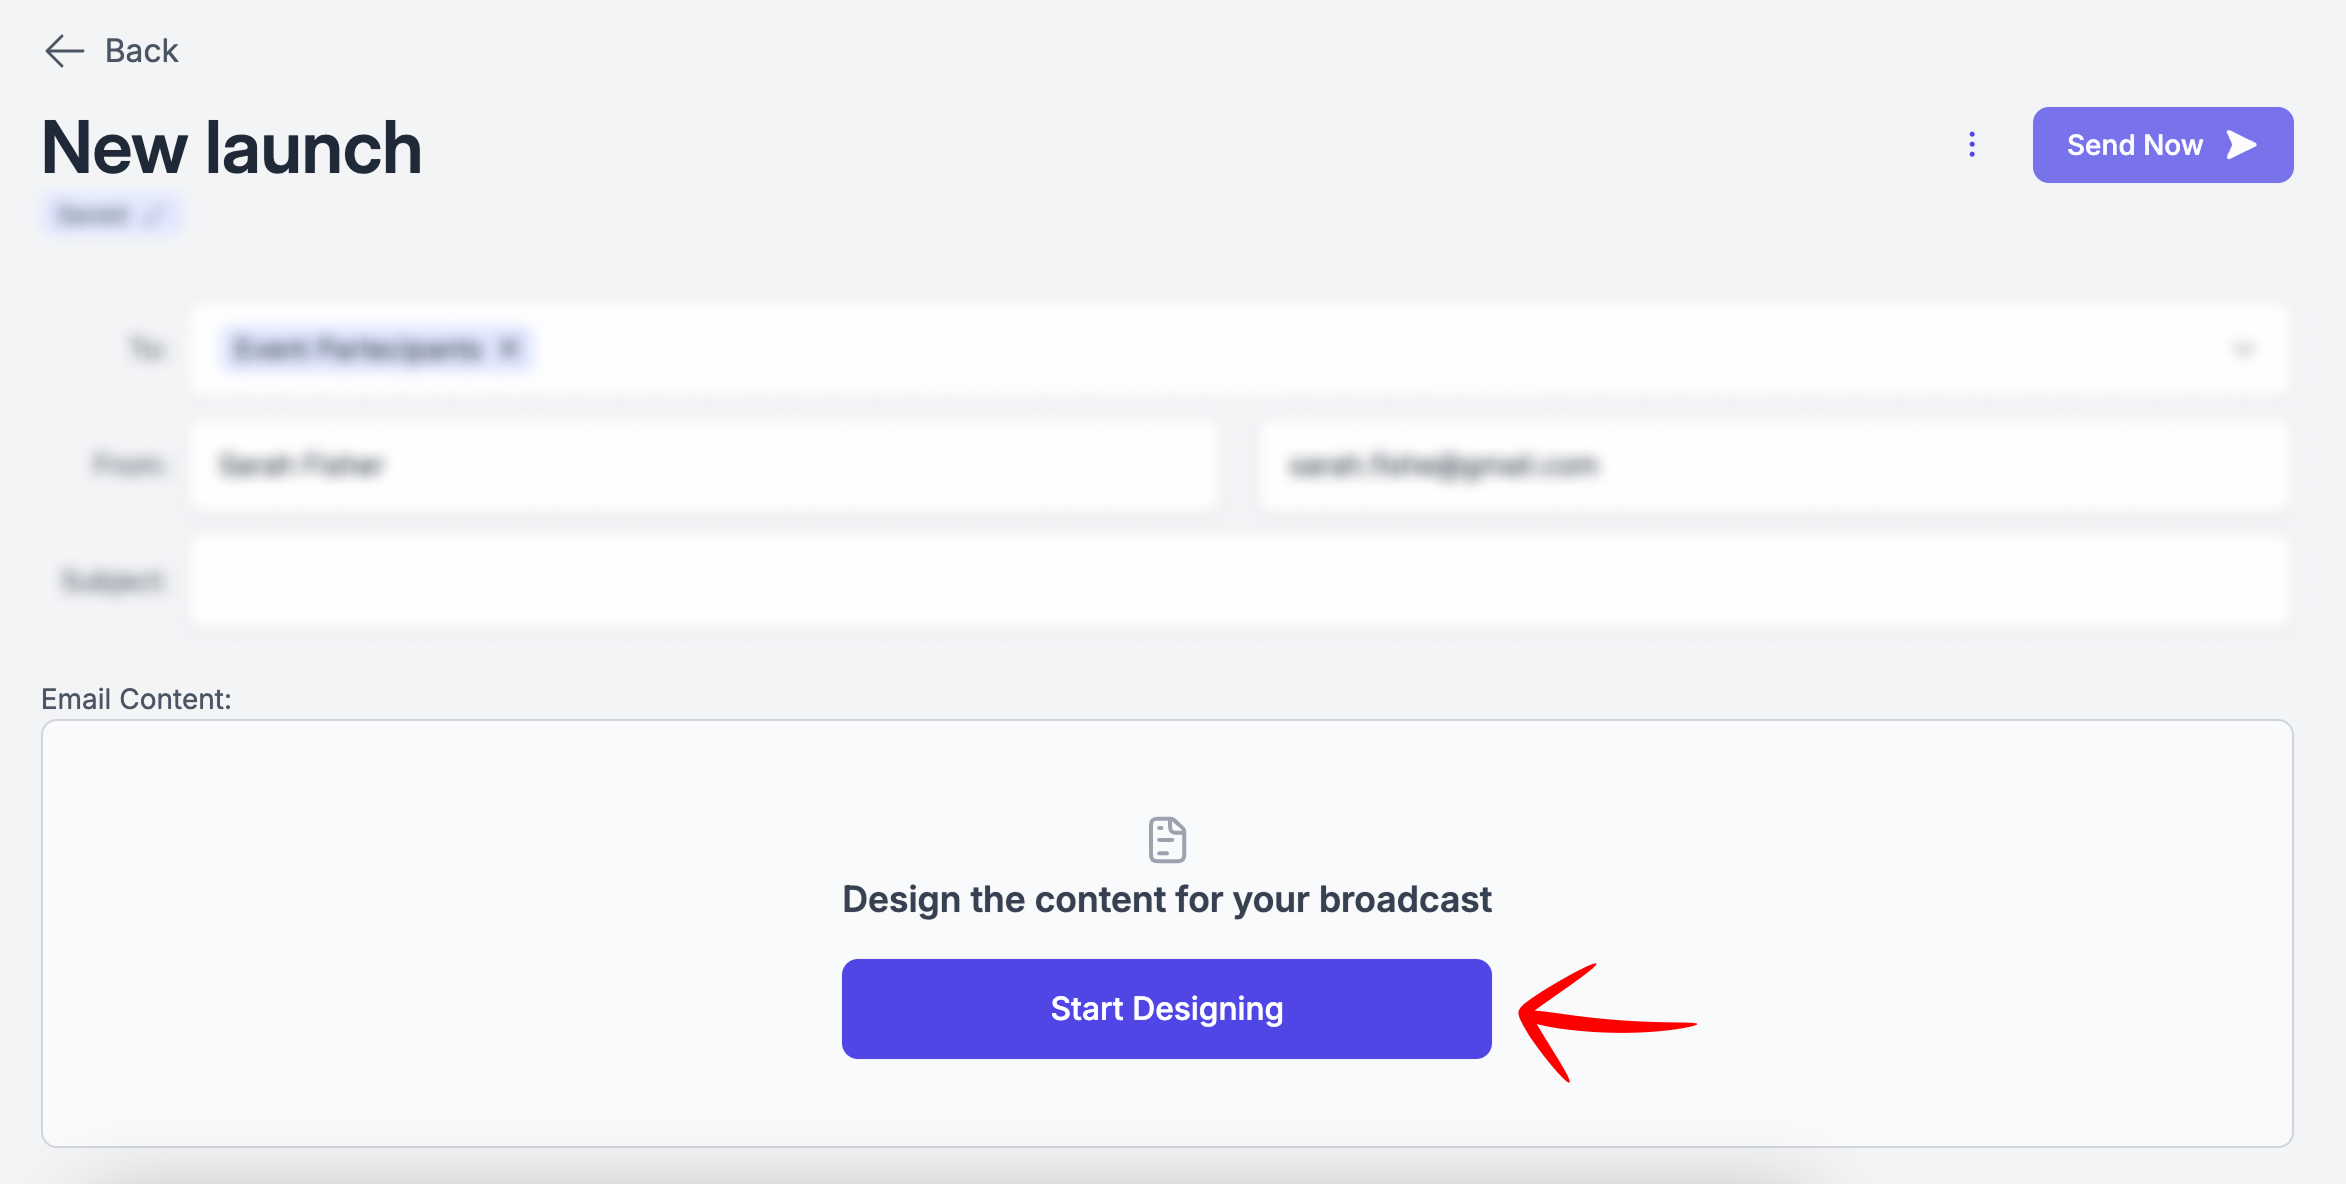Click the Design the content heading text
The height and width of the screenshot is (1184, 2346).
click(1167, 899)
